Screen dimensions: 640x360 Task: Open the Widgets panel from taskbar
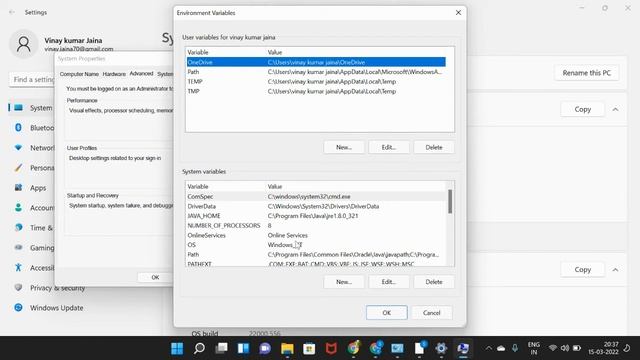(x=244, y=348)
